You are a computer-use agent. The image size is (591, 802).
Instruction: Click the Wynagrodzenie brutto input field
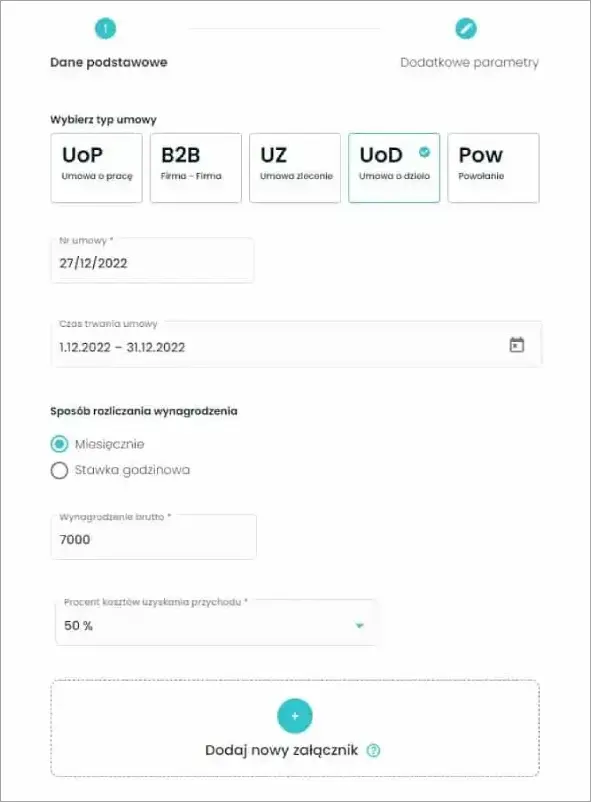tap(154, 537)
